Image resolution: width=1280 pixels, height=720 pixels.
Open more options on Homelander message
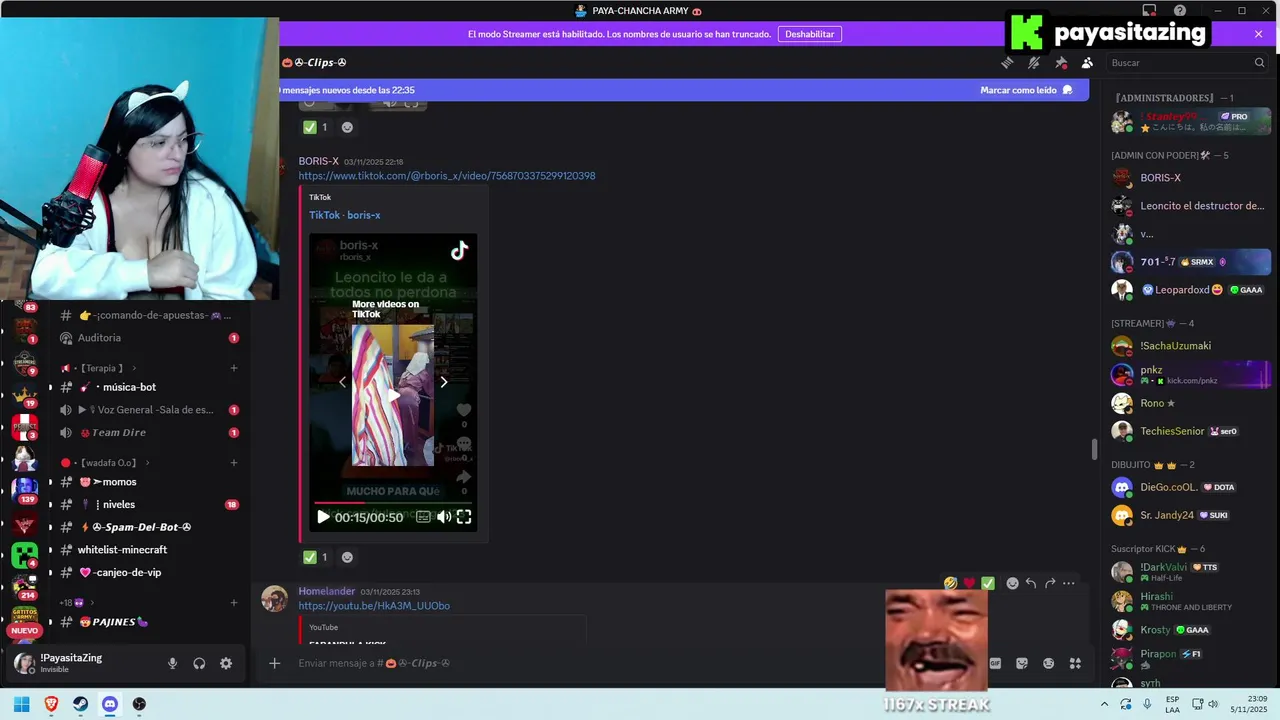pos(1069,583)
